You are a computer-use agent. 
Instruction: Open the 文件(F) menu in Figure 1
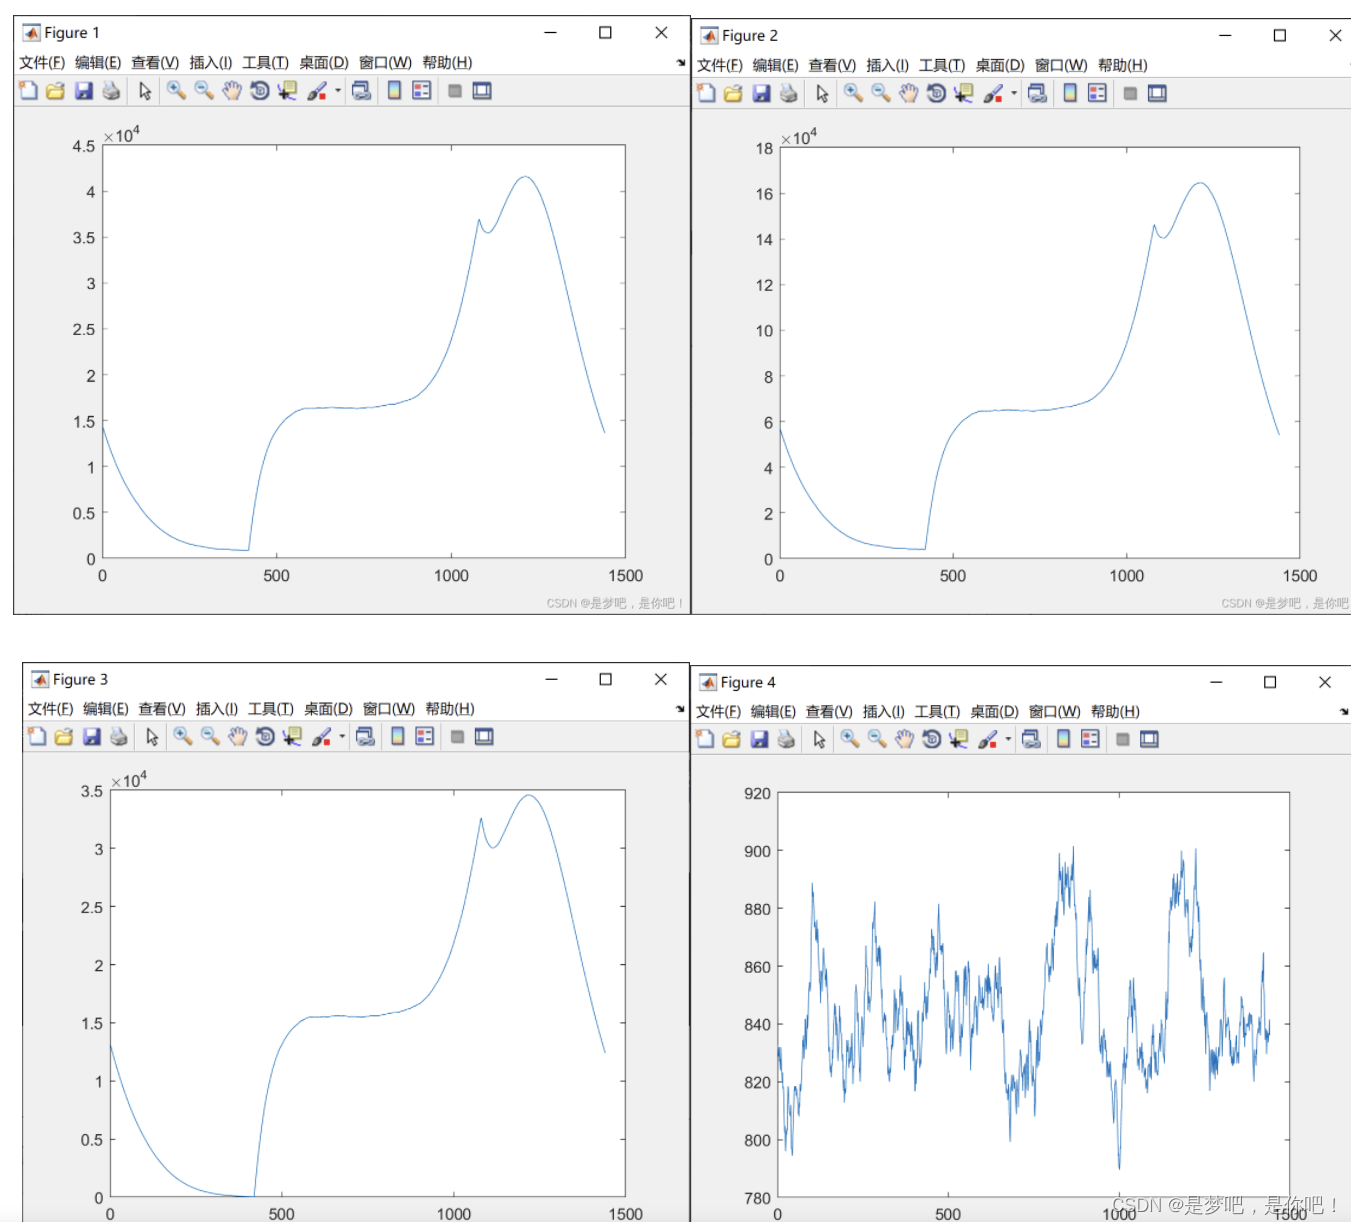point(42,63)
